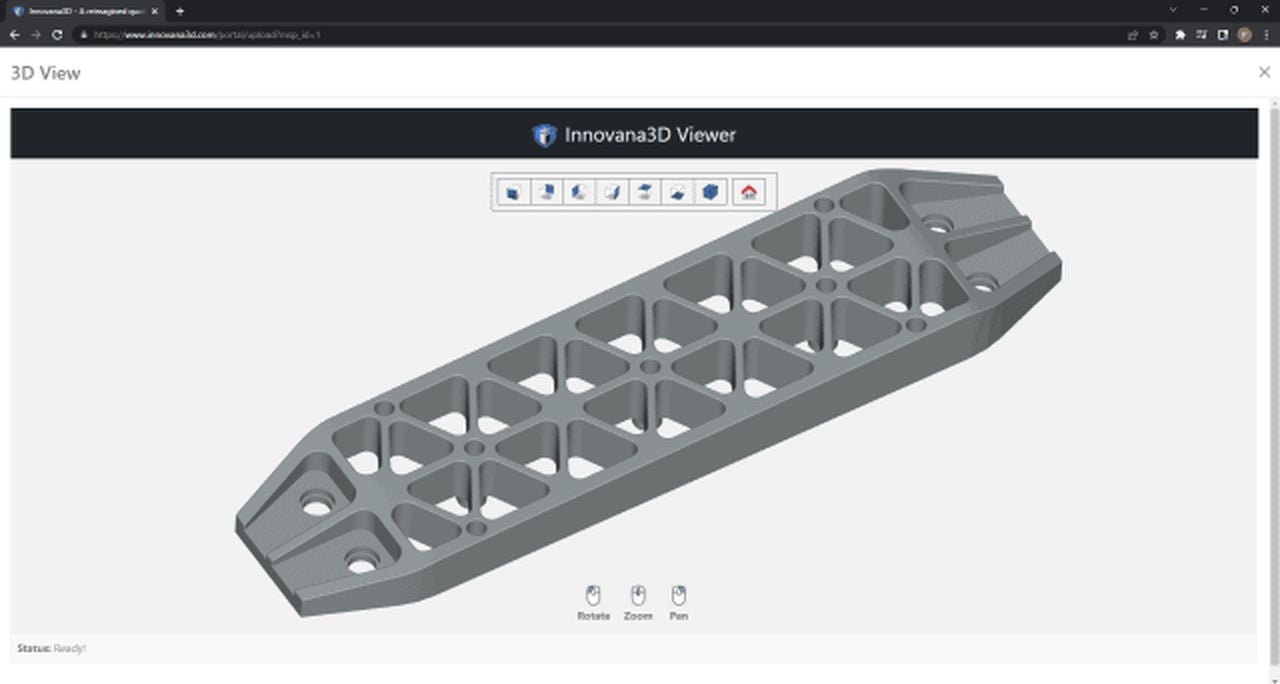Screen dimensions: 1280x684
Task: Open the Chrome three-dot menu
Action: (1267, 34)
